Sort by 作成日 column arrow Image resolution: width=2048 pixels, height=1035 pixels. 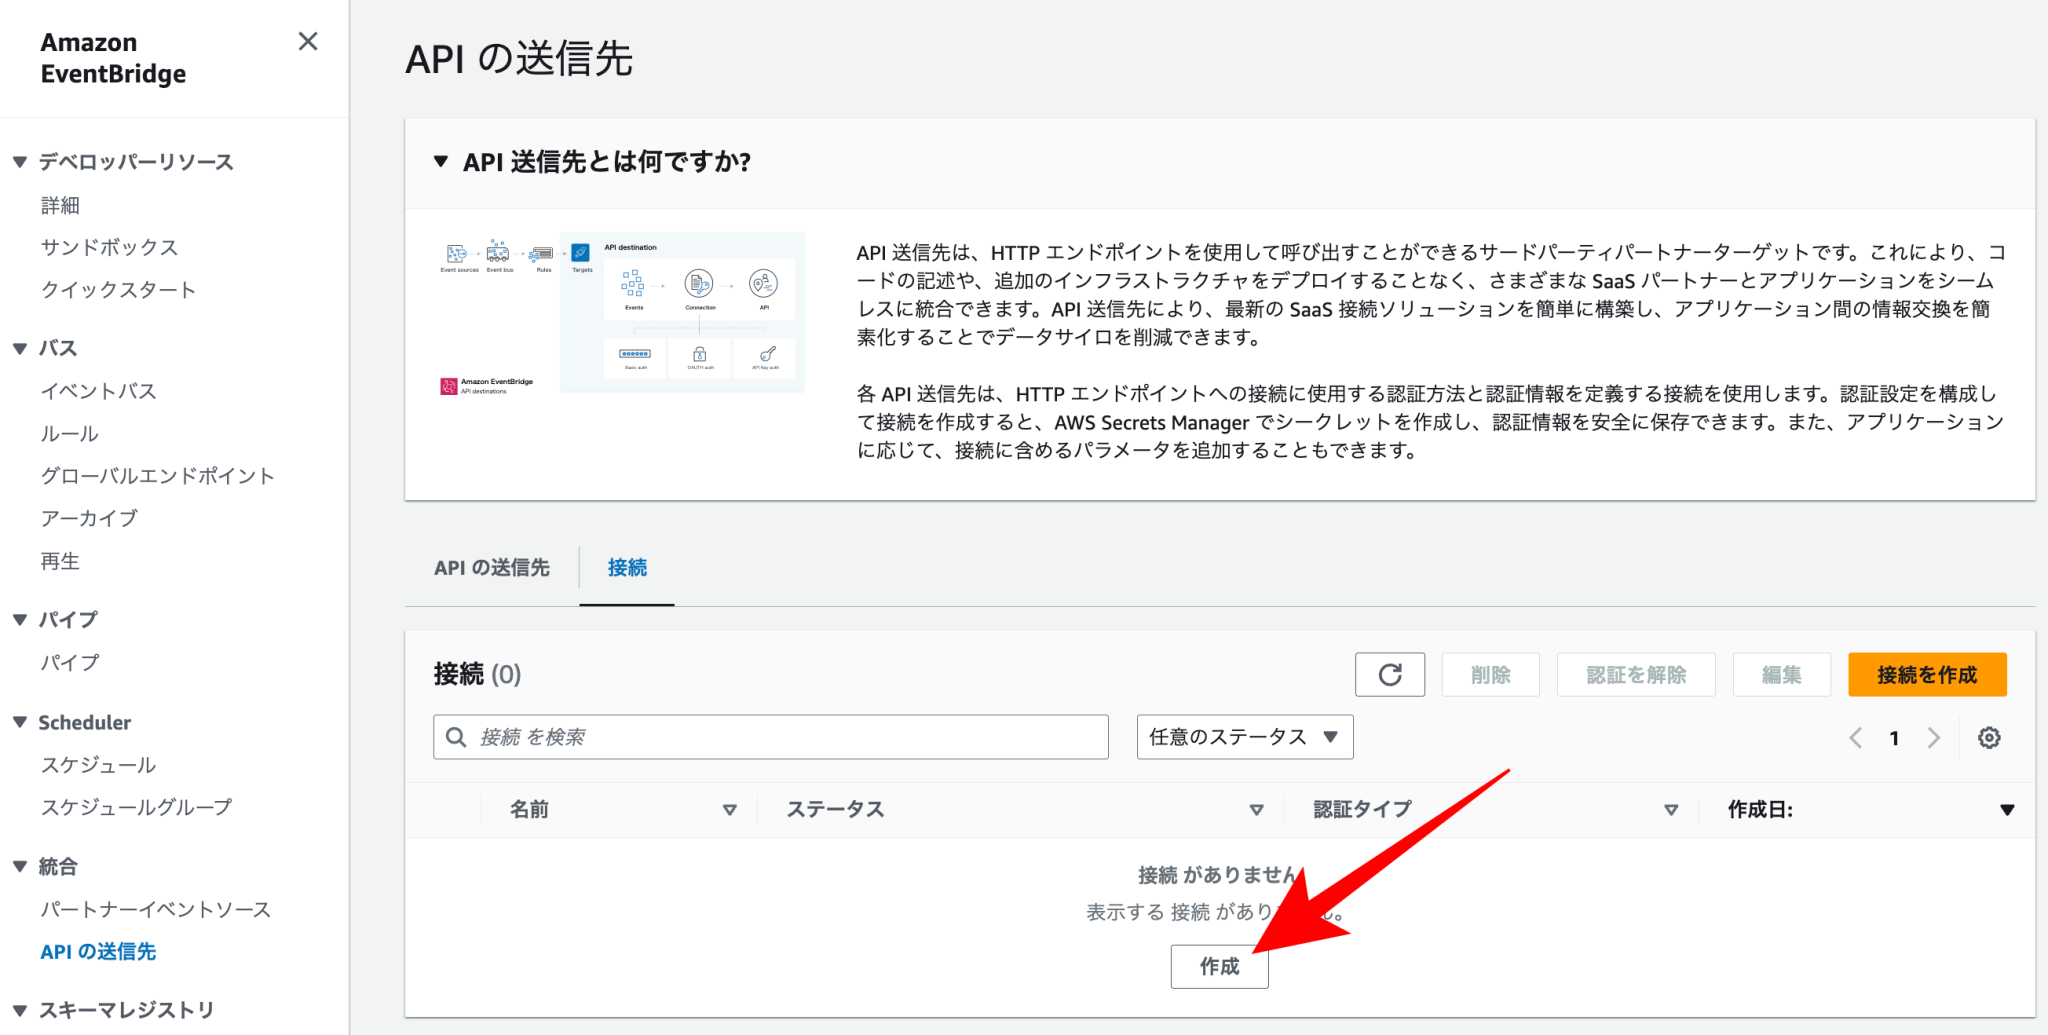[x=2006, y=810]
